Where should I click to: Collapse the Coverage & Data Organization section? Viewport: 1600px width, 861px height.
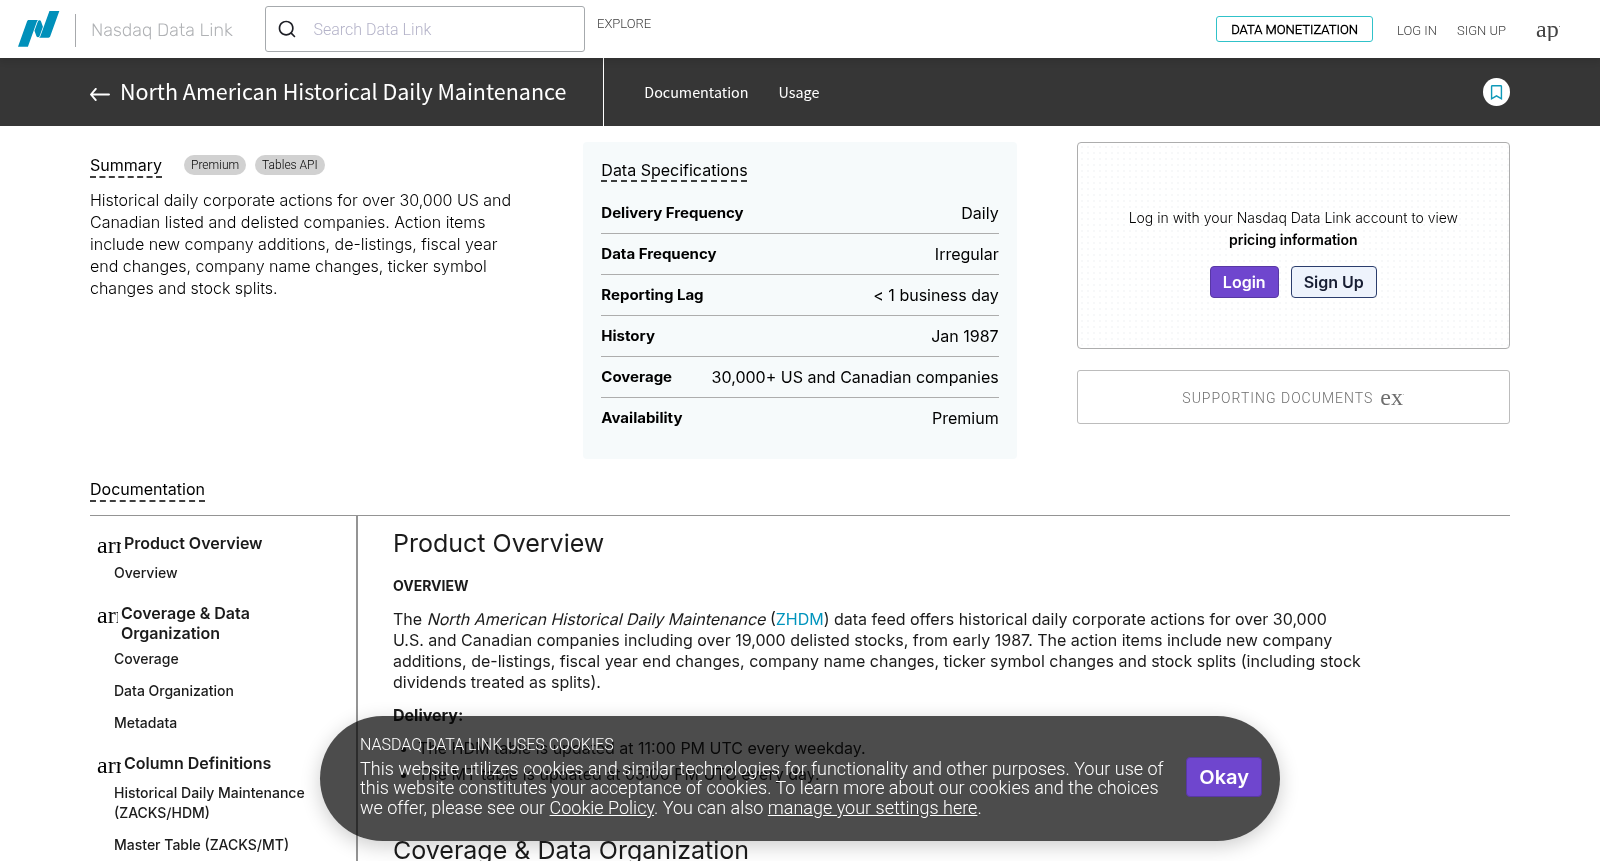point(107,615)
